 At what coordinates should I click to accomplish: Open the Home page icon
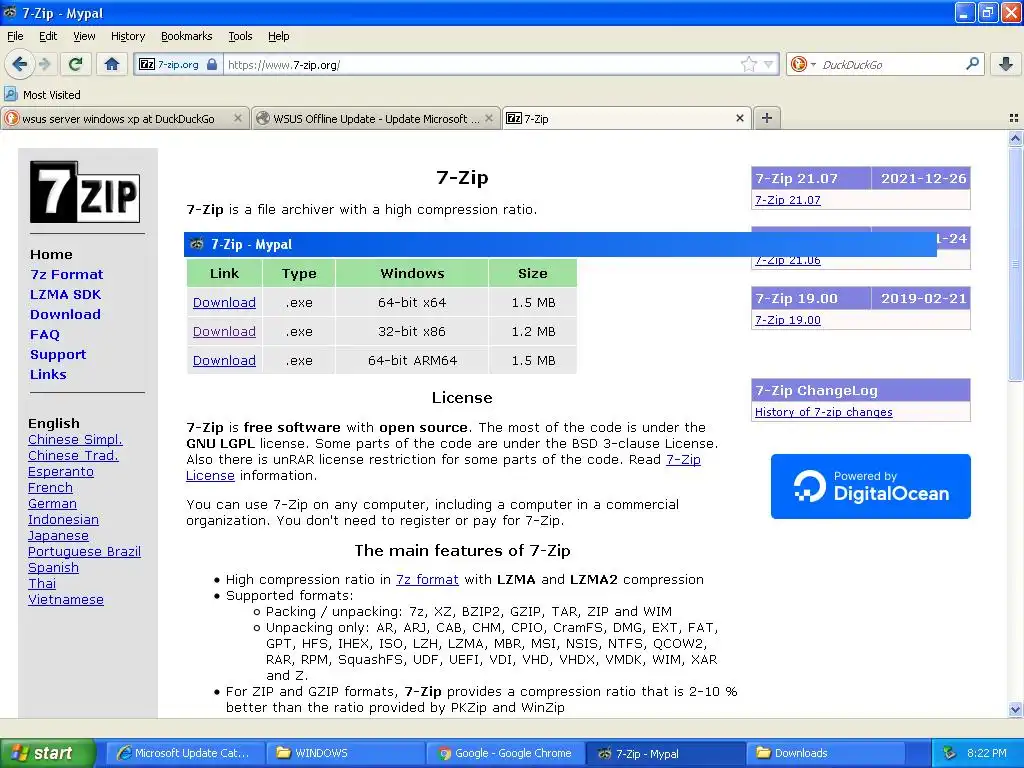tap(112, 64)
